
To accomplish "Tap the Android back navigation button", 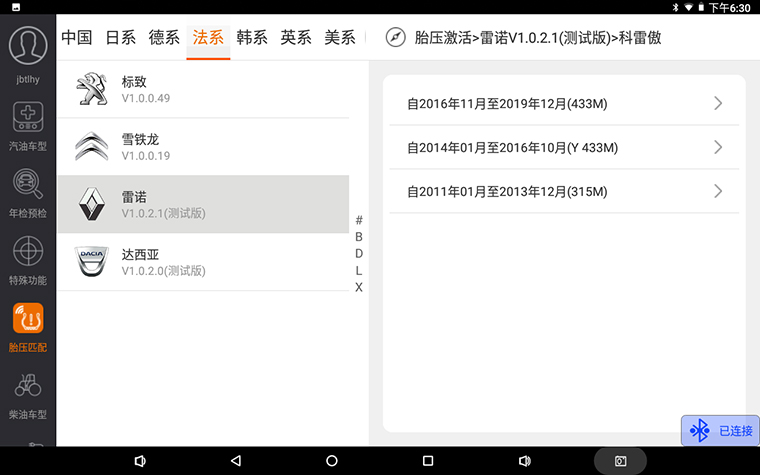I will click(x=236, y=460).
